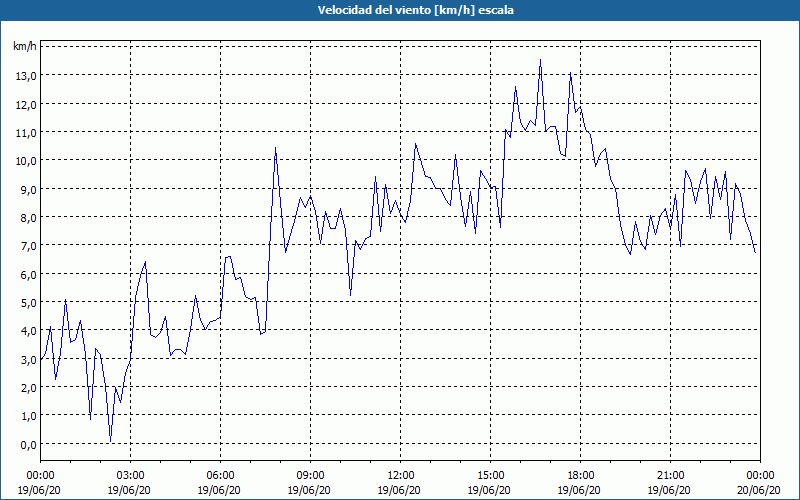Image resolution: width=800 pixels, height=500 pixels.
Task: Click the '11,0' y-axis label
Action: [27, 132]
